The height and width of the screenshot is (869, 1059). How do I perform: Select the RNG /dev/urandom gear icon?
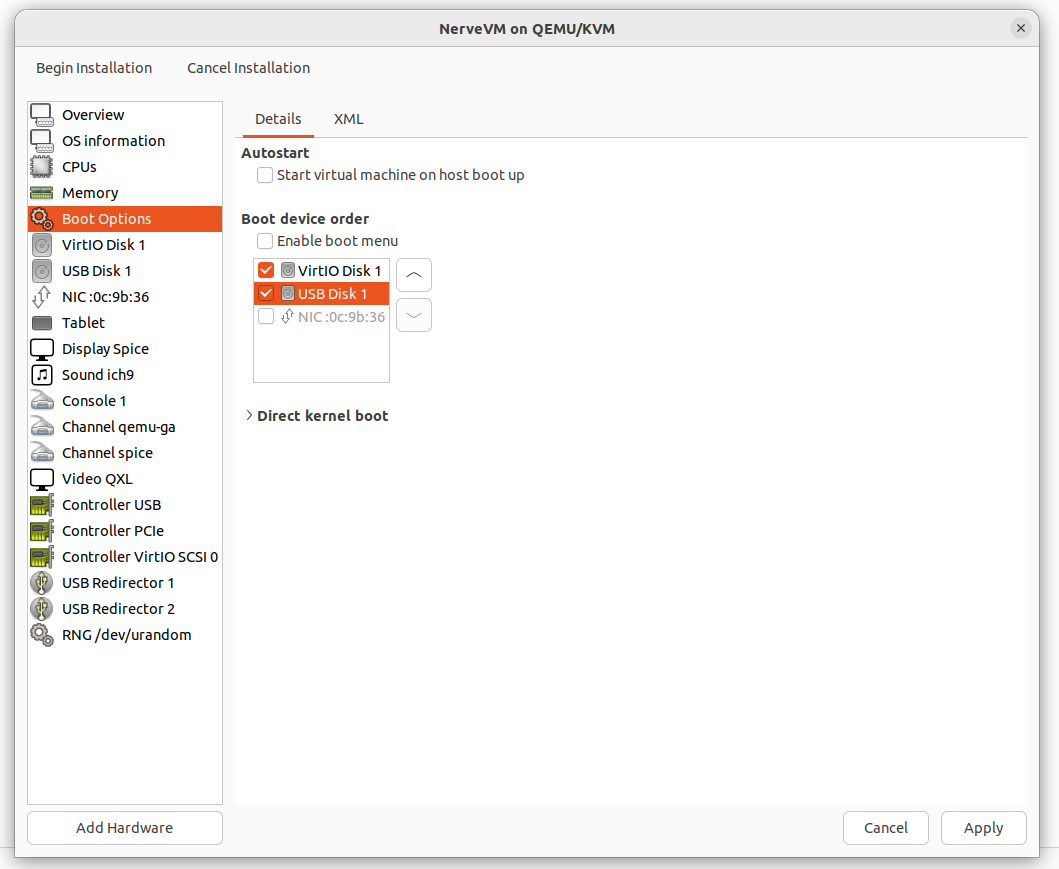click(x=41, y=635)
